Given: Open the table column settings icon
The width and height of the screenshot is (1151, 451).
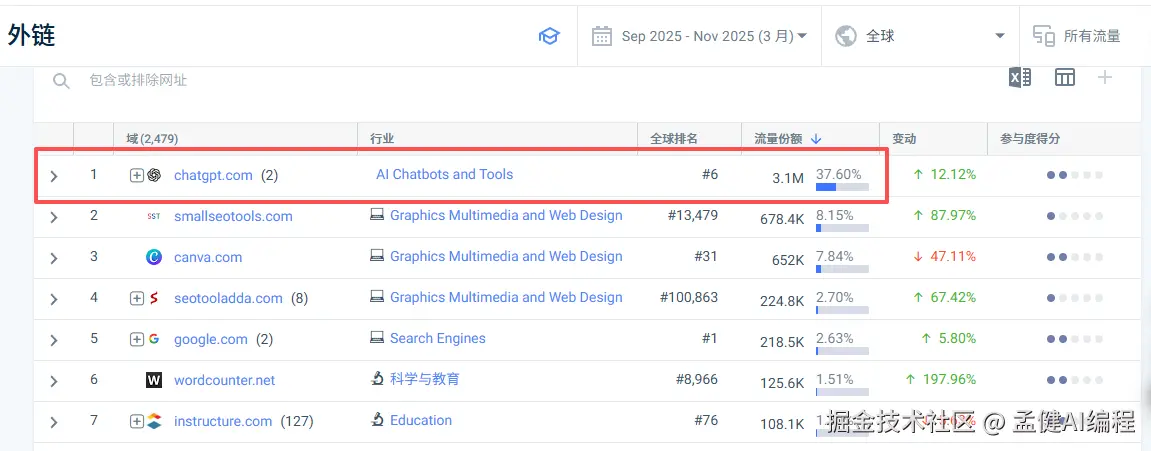Looking at the screenshot, I should coord(1065,78).
